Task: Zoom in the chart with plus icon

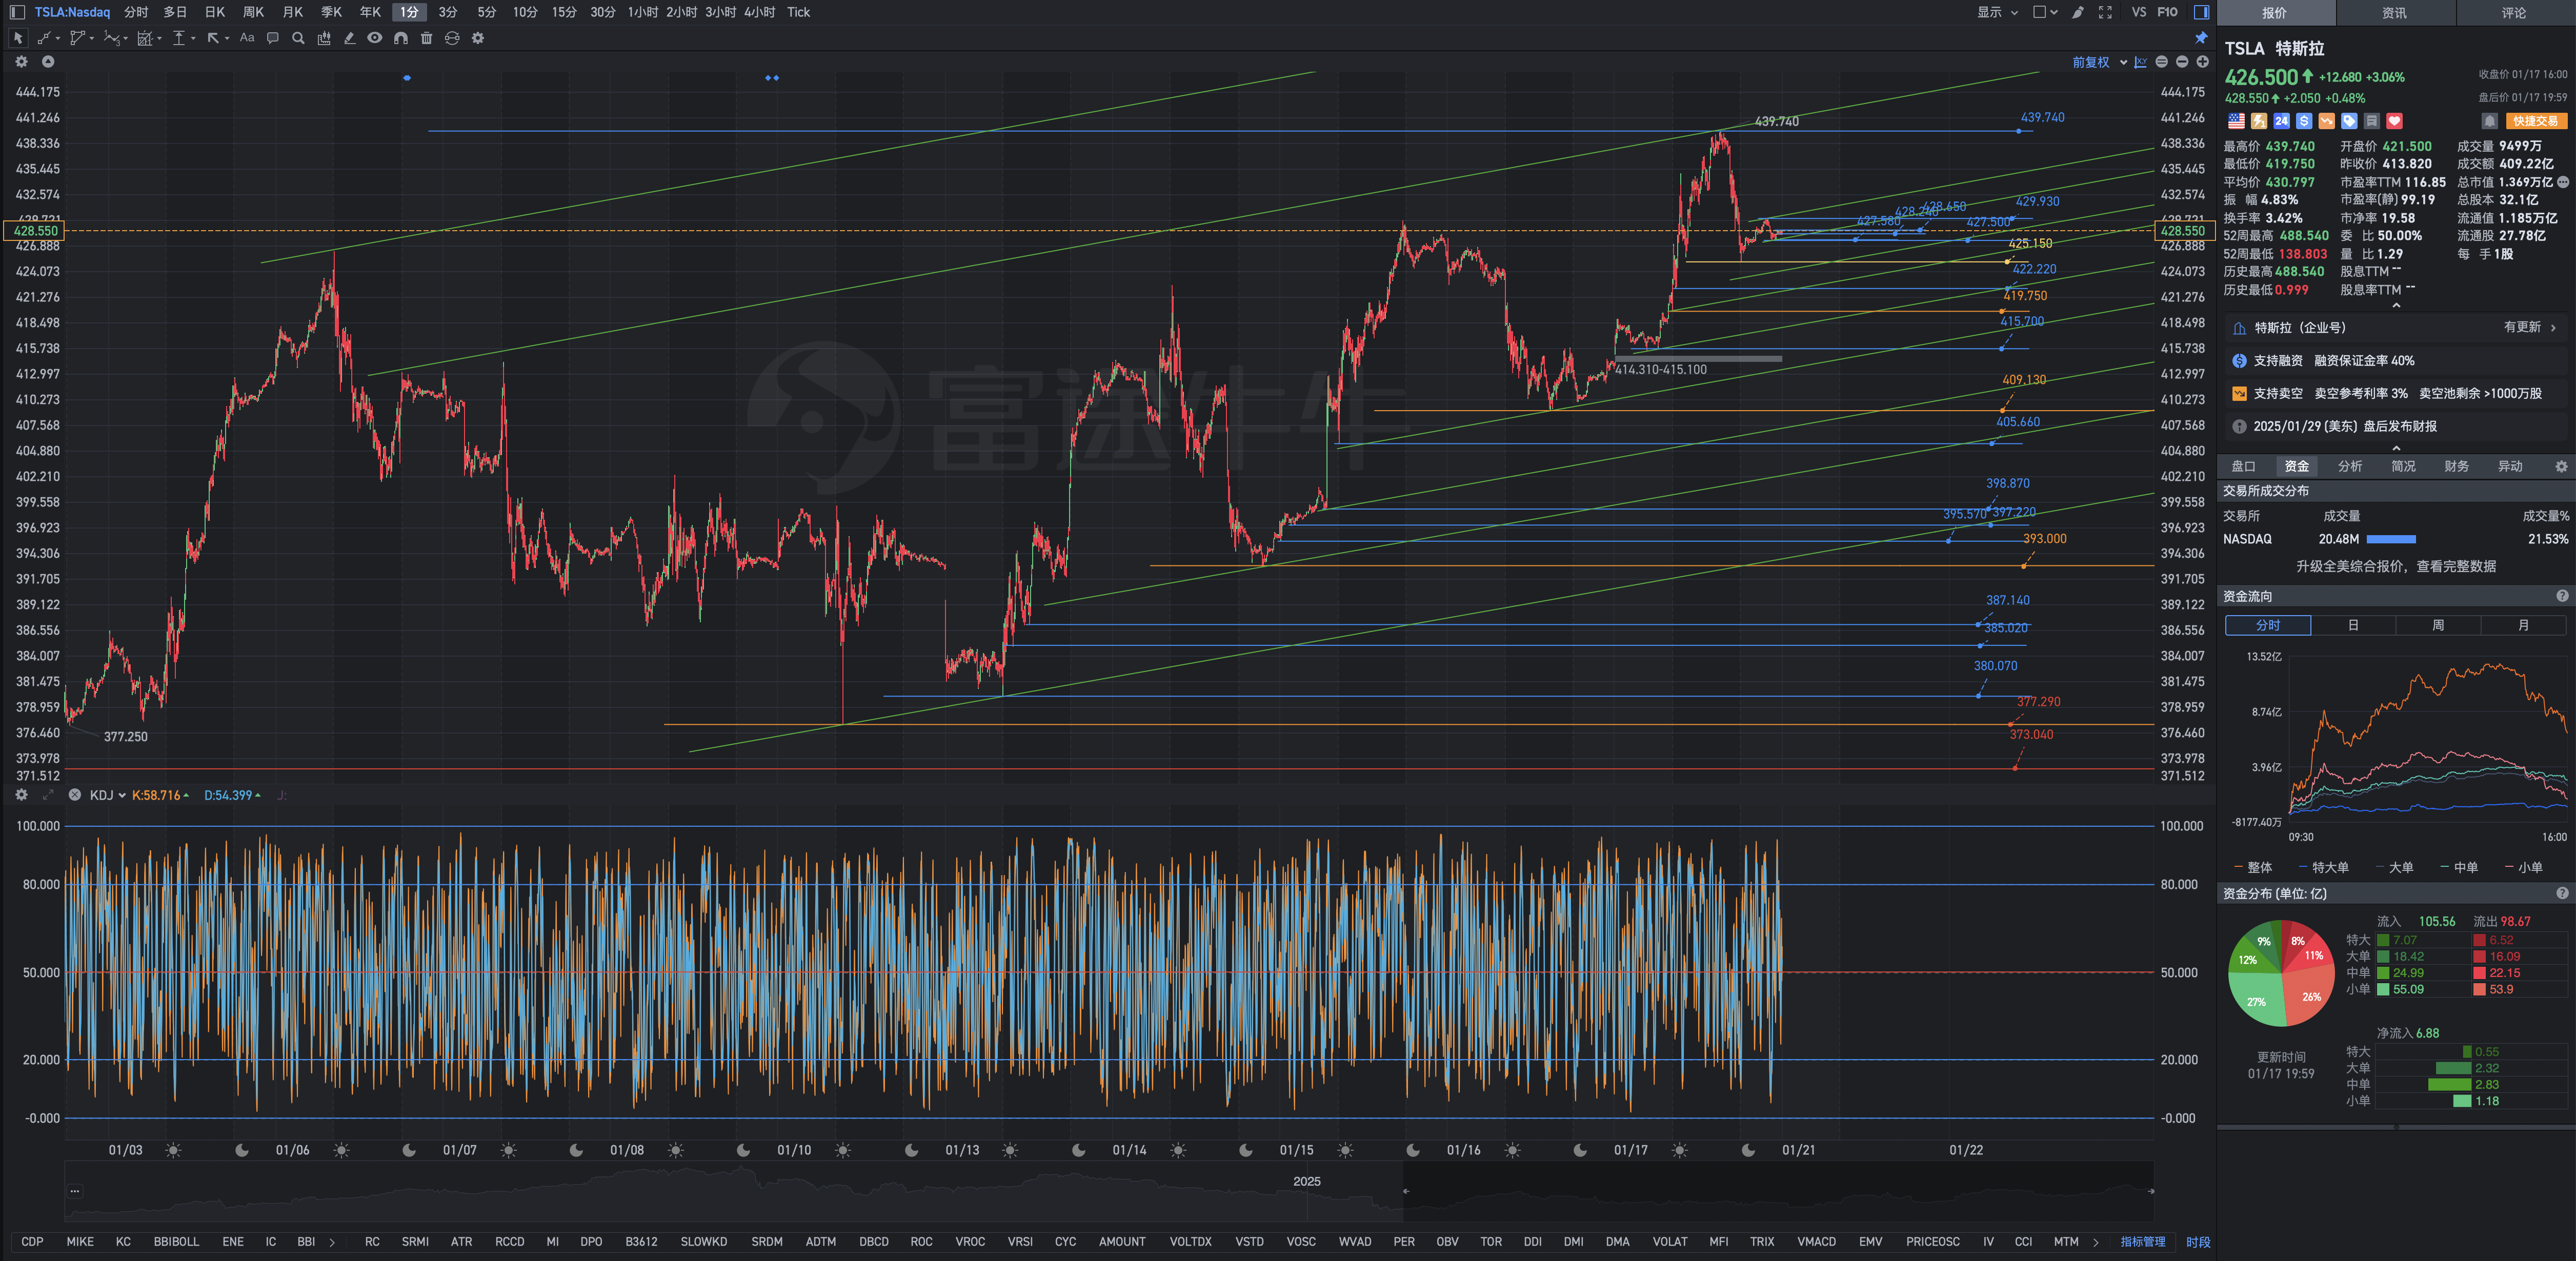Action: click(2202, 62)
